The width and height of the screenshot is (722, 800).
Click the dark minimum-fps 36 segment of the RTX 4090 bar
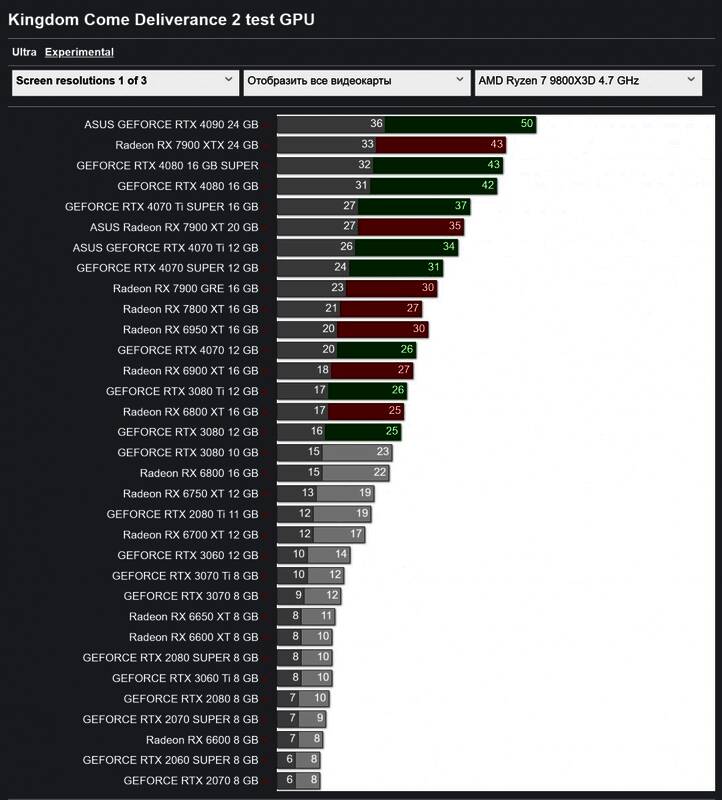(330, 124)
